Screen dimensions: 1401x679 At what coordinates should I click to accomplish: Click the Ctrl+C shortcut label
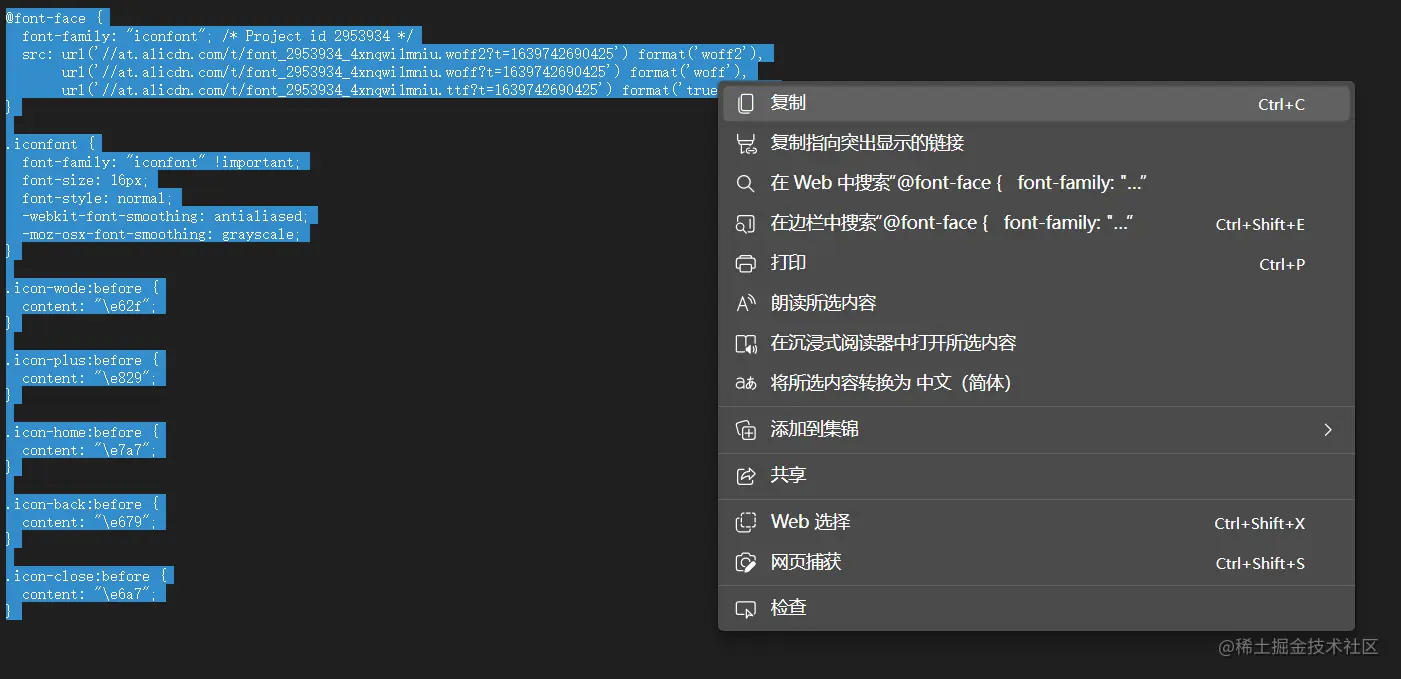(1281, 105)
